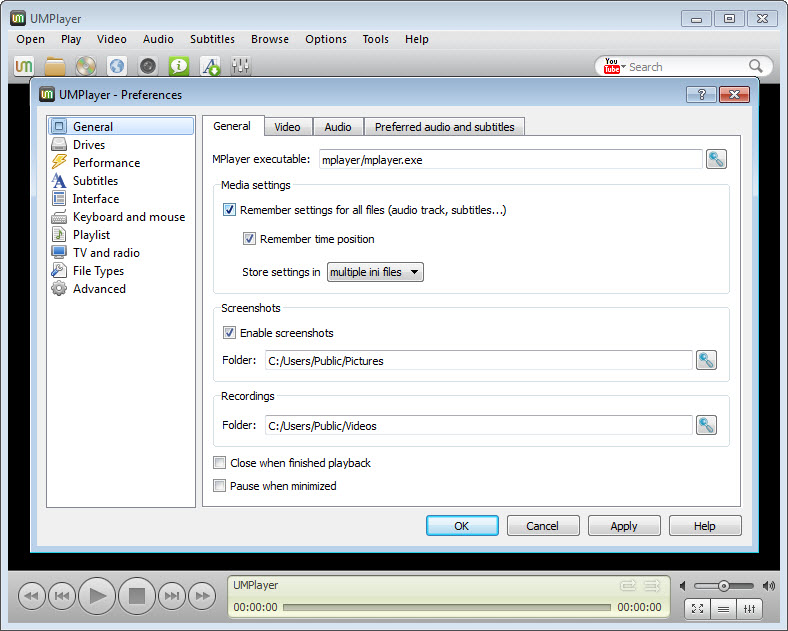This screenshot has width=788, height=631.
Task: Open the Play menu
Action: click(71, 39)
